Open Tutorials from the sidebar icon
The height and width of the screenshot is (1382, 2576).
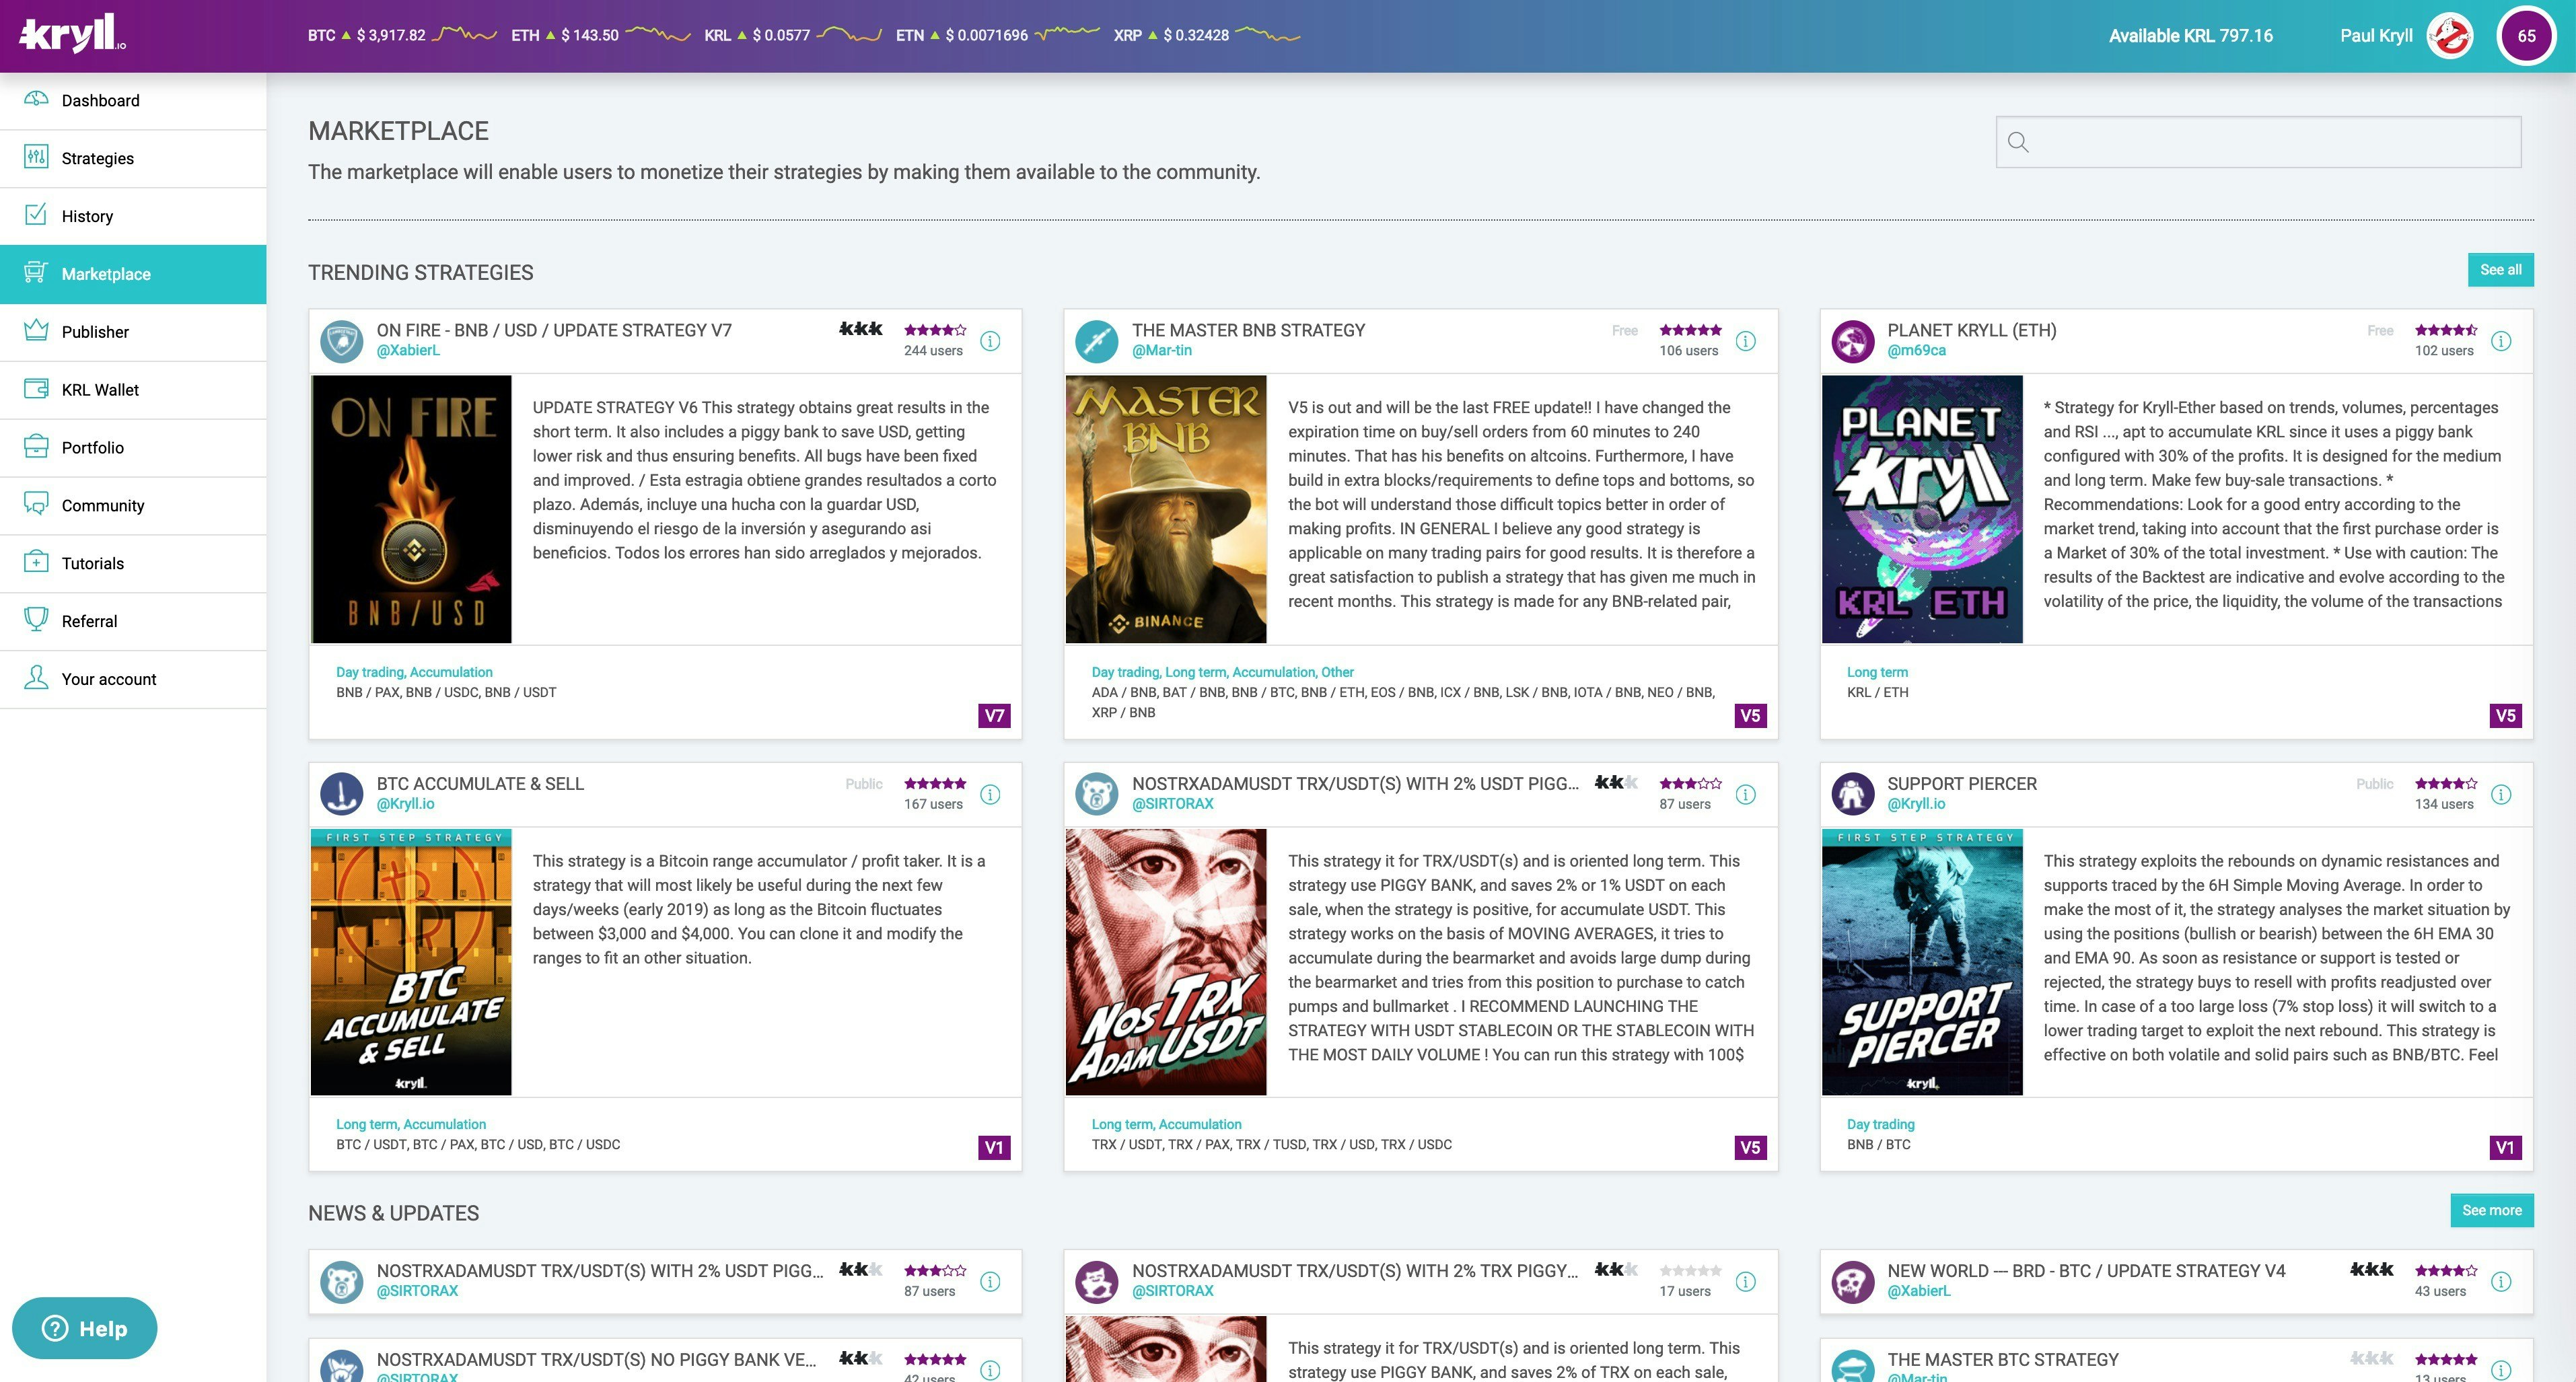[x=37, y=563]
